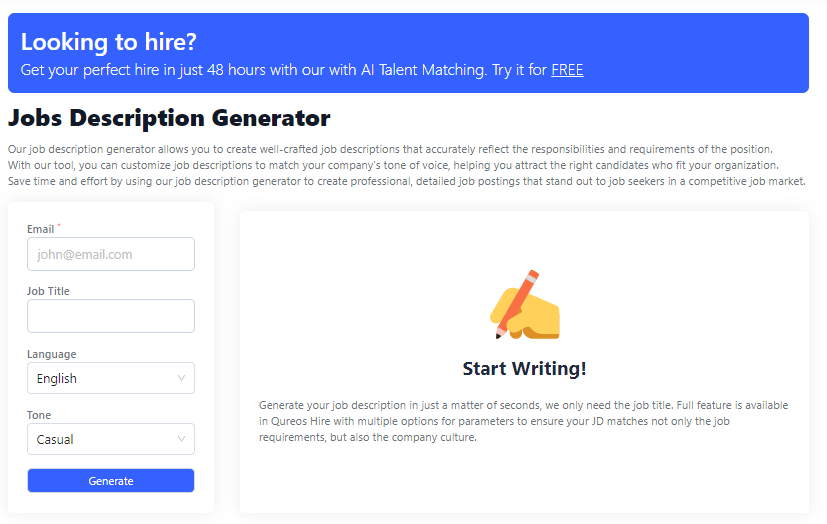Image resolution: width=827 pixels, height=524 pixels.
Task: Follow the FREE link in the banner
Action: click(x=567, y=70)
